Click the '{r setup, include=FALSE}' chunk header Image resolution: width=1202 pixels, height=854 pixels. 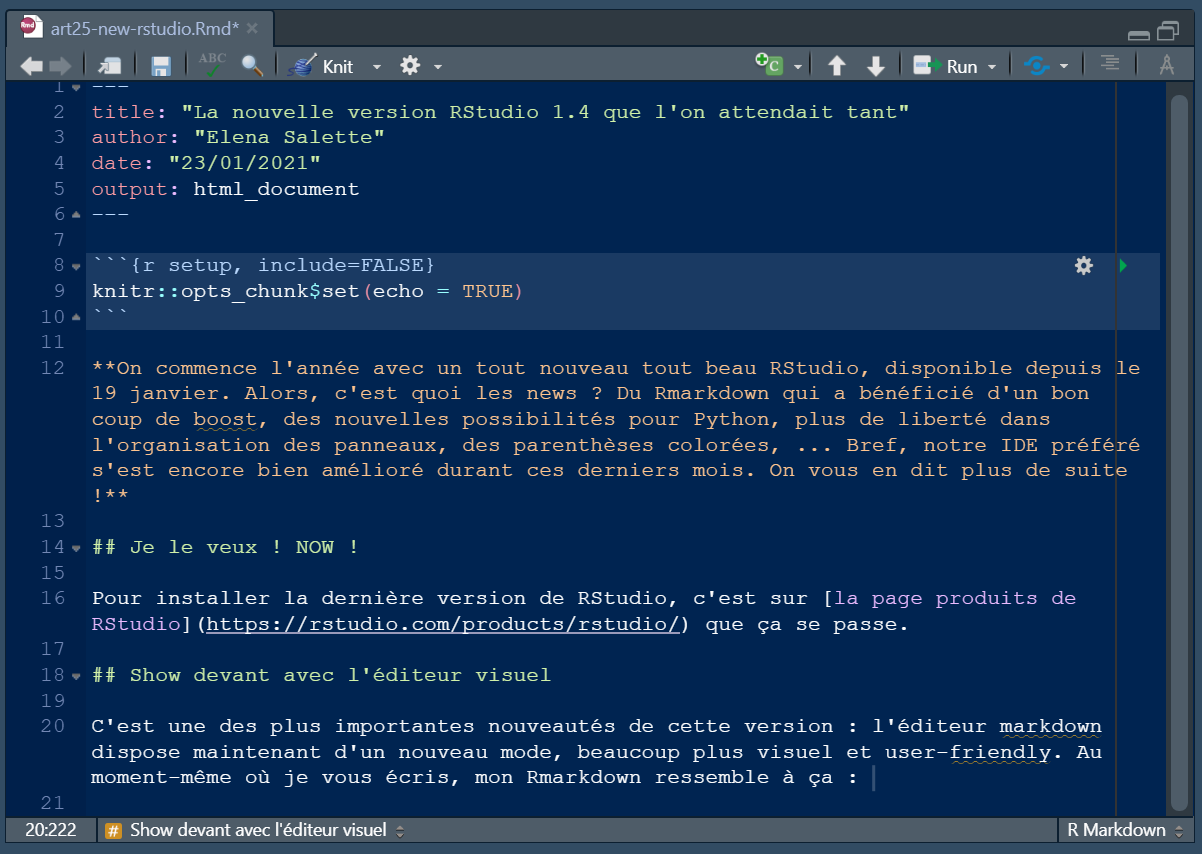coord(282,265)
